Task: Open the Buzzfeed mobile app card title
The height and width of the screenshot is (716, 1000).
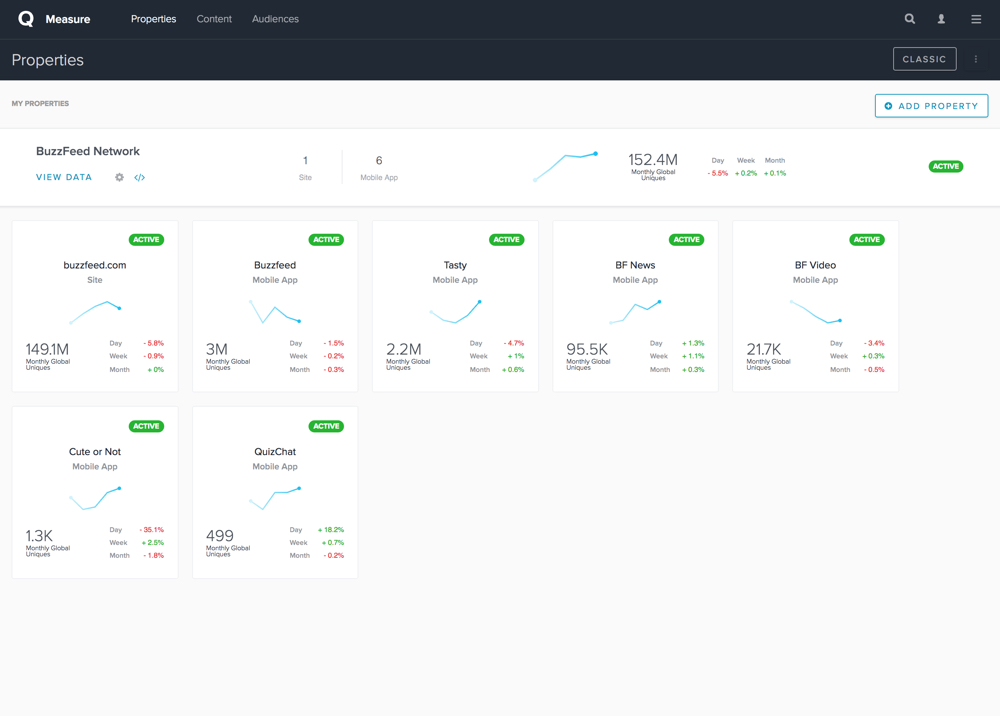Action: (x=275, y=265)
